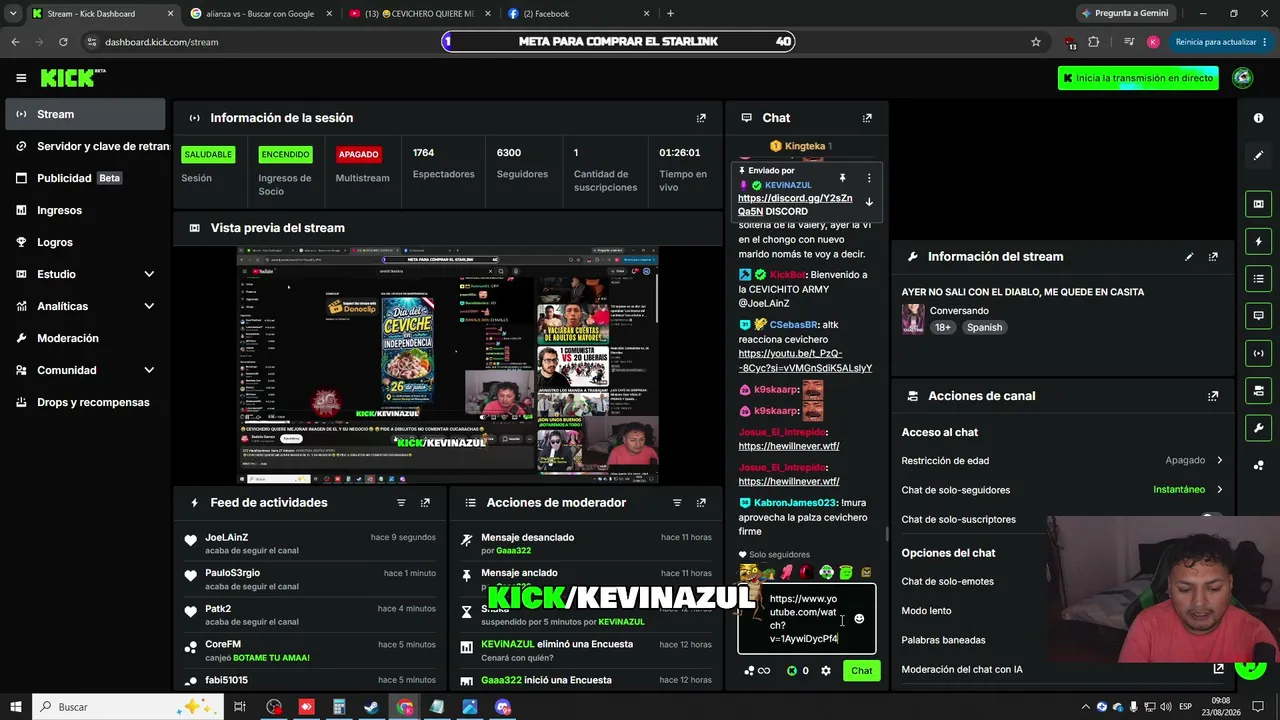The width and height of the screenshot is (1280, 720).
Task: Open Logros in the sidebar
Action: pos(85,242)
